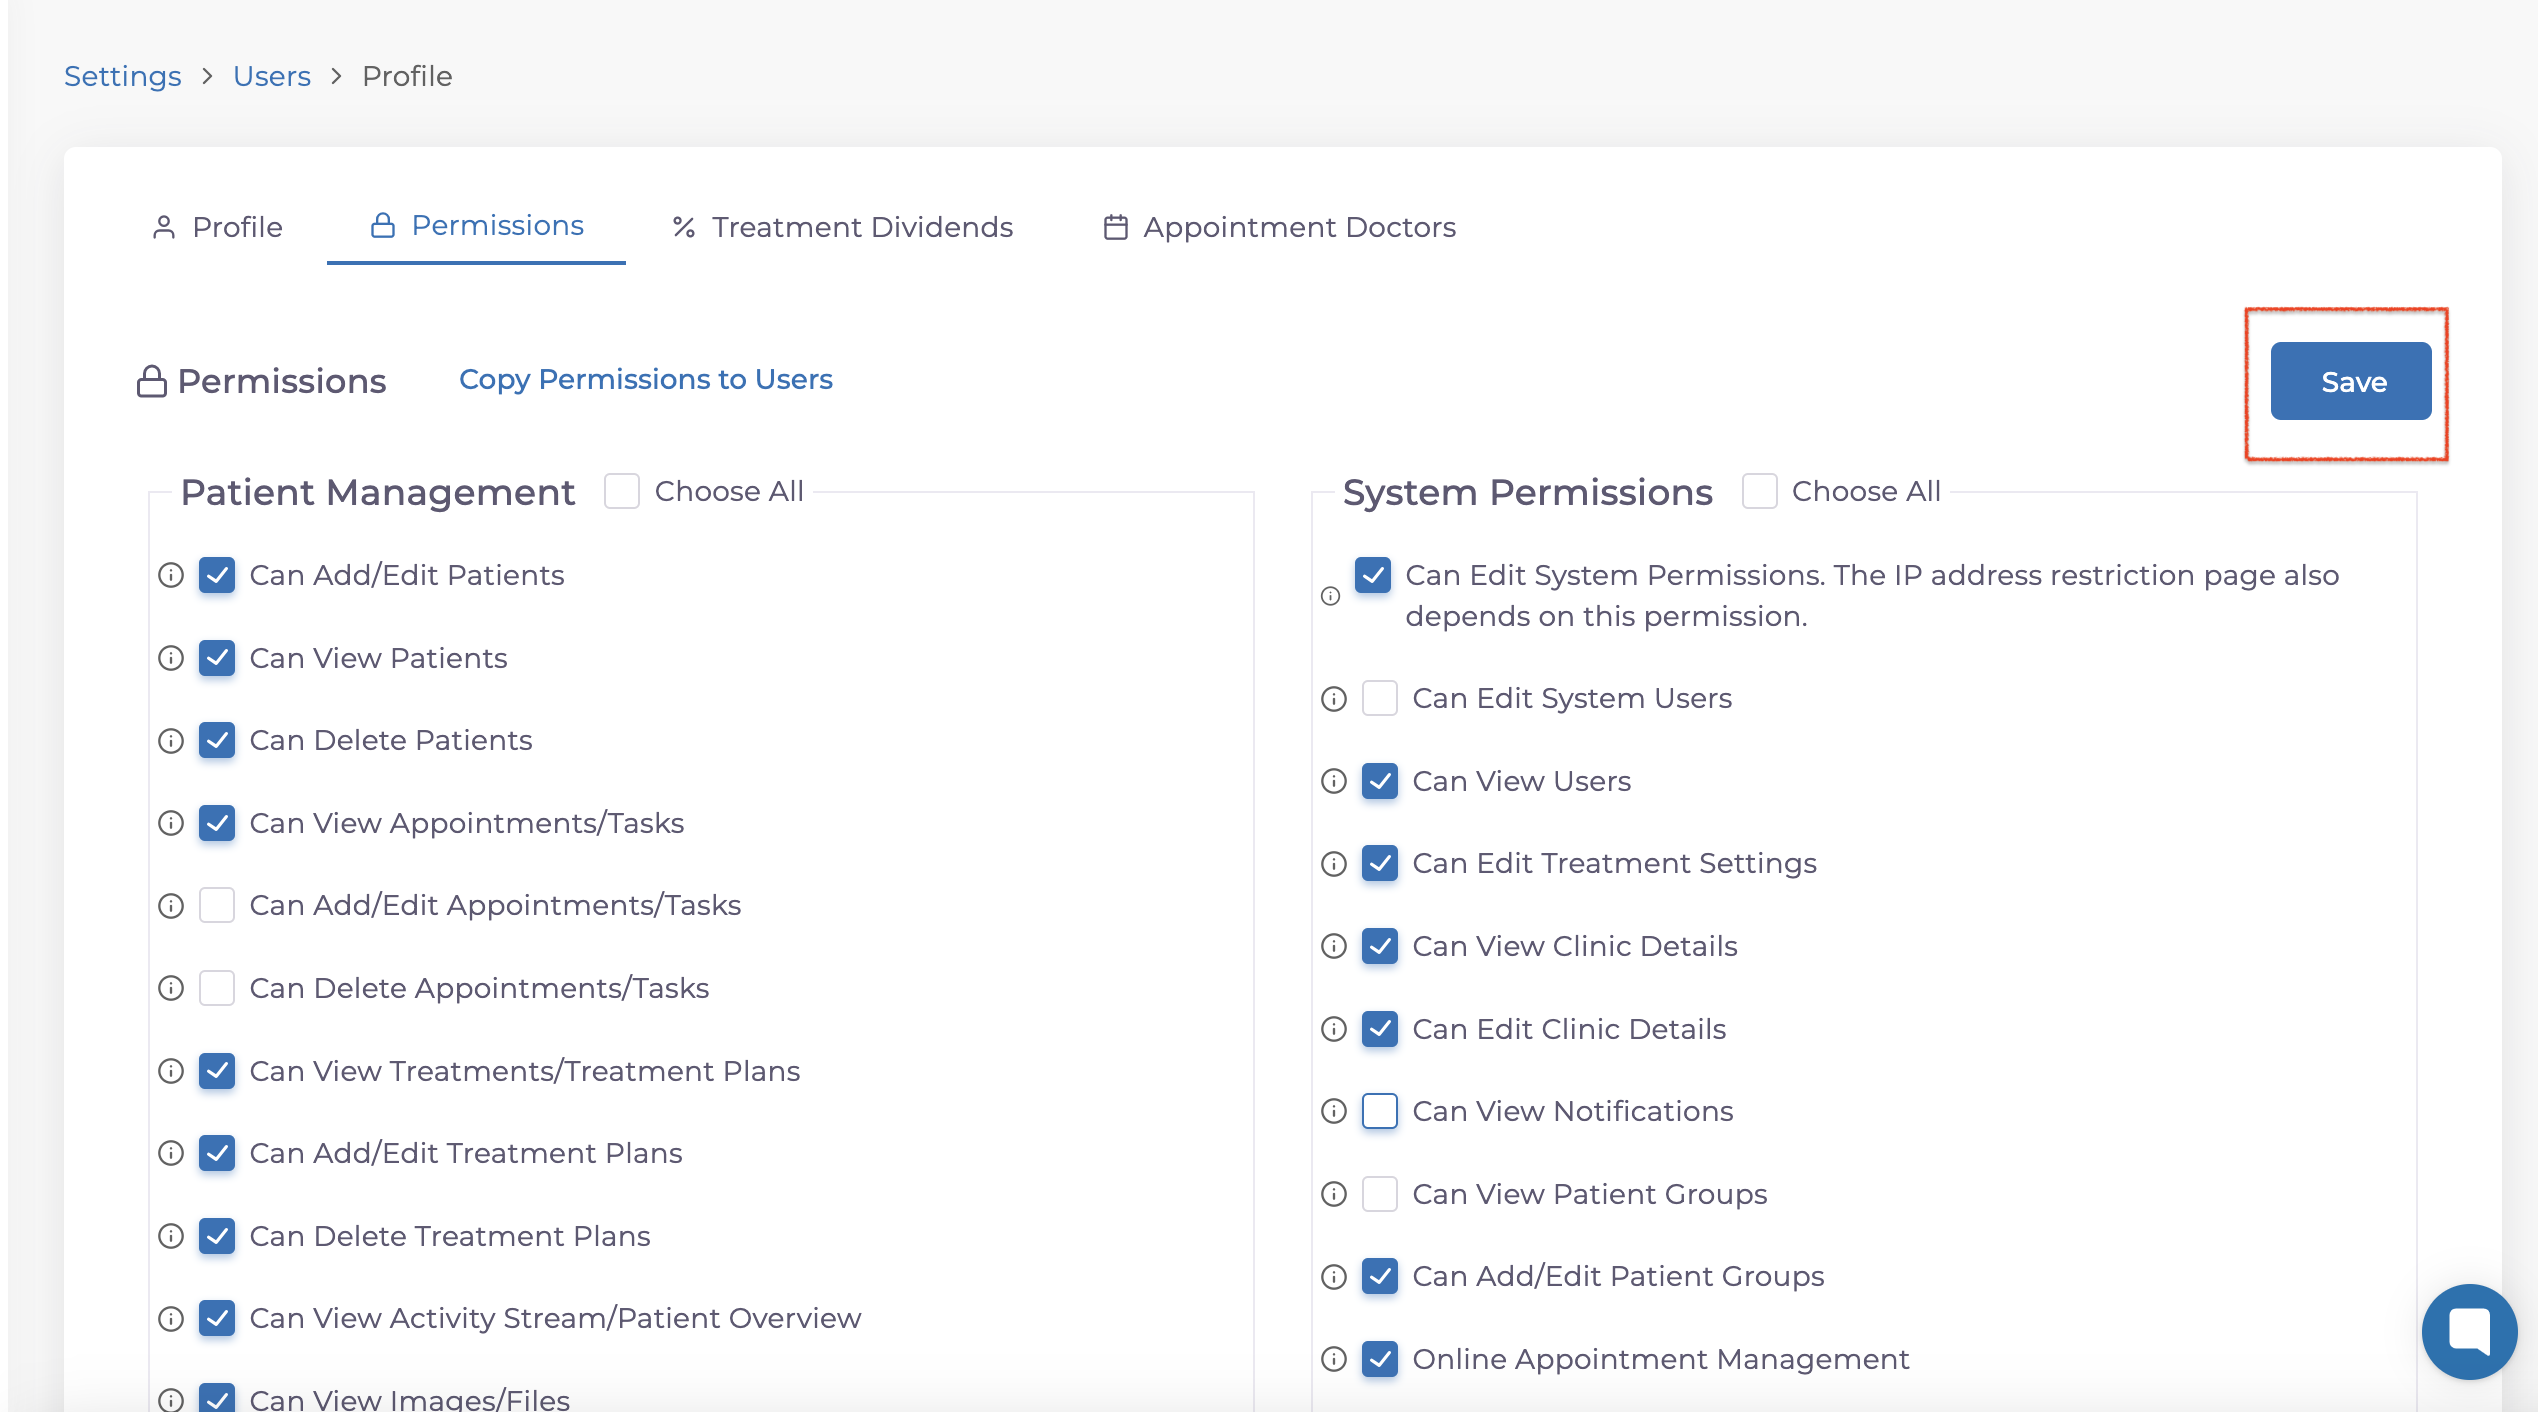Screen dimensions: 2538x1412
Task: Enable Can View Patient Groups checkbox
Action: tap(1380, 1194)
